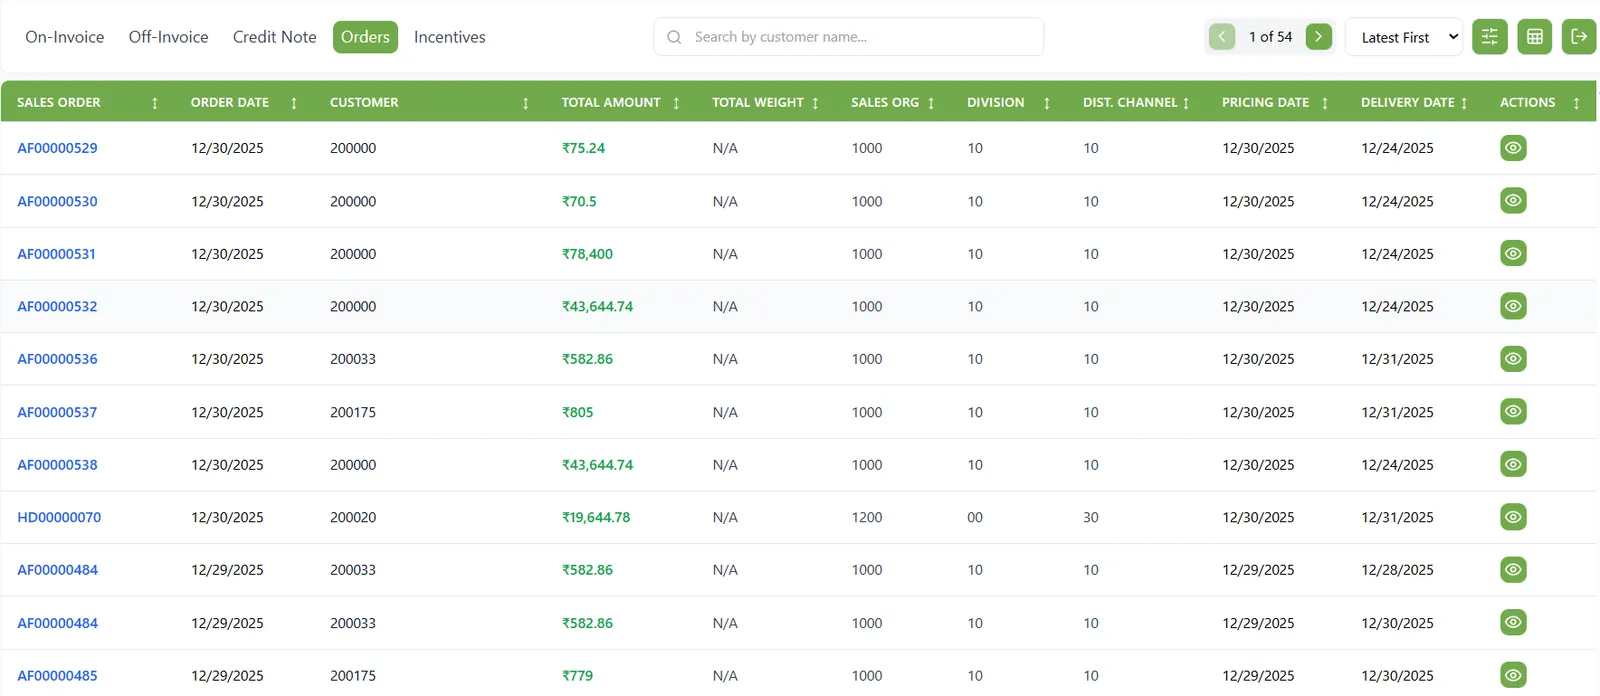This screenshot has width=1600, height=696.
Task: Switch to Incentives tab
Action: pyautogui.click(x=450, y=37)
